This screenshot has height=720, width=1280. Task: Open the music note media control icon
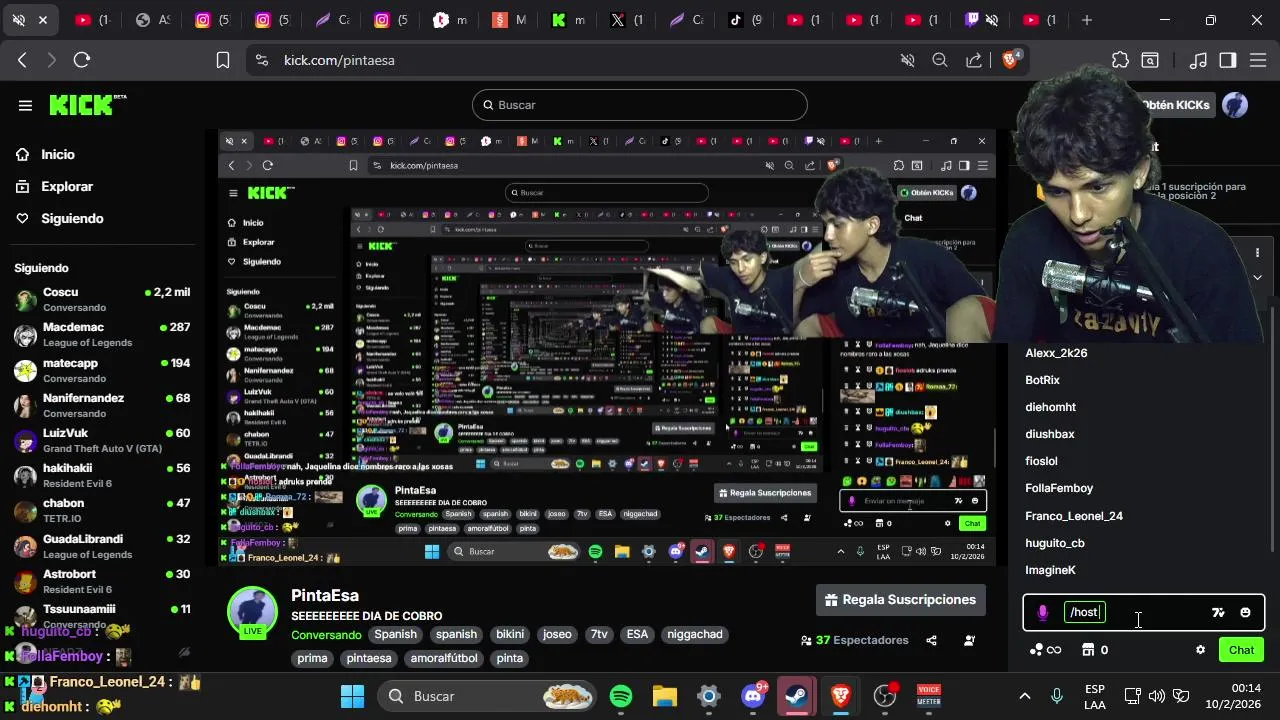coord(1198,60)
